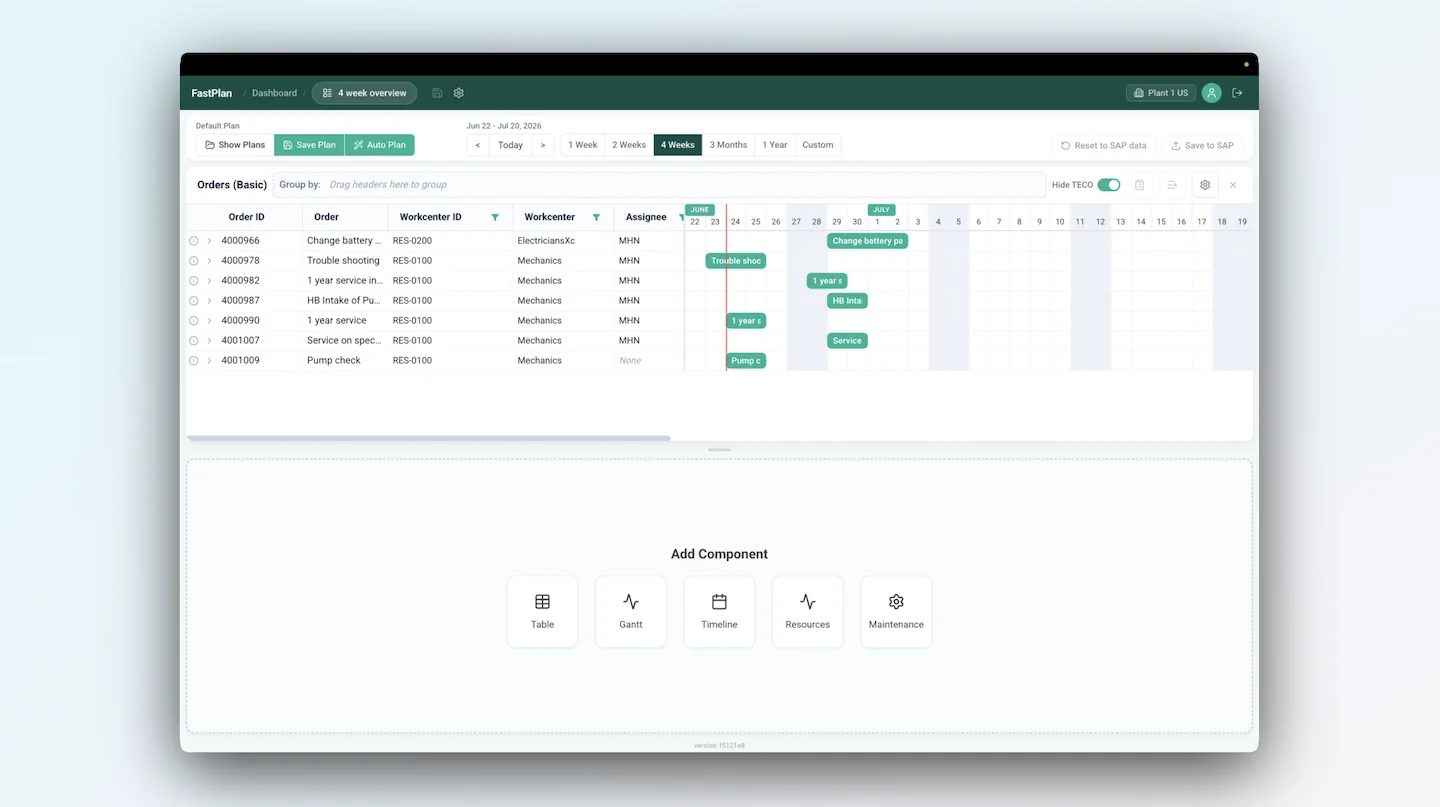Open info icon for order 4000987
Screen dimensions: 1440x807
pyautogui.click(x=194, y=301)
